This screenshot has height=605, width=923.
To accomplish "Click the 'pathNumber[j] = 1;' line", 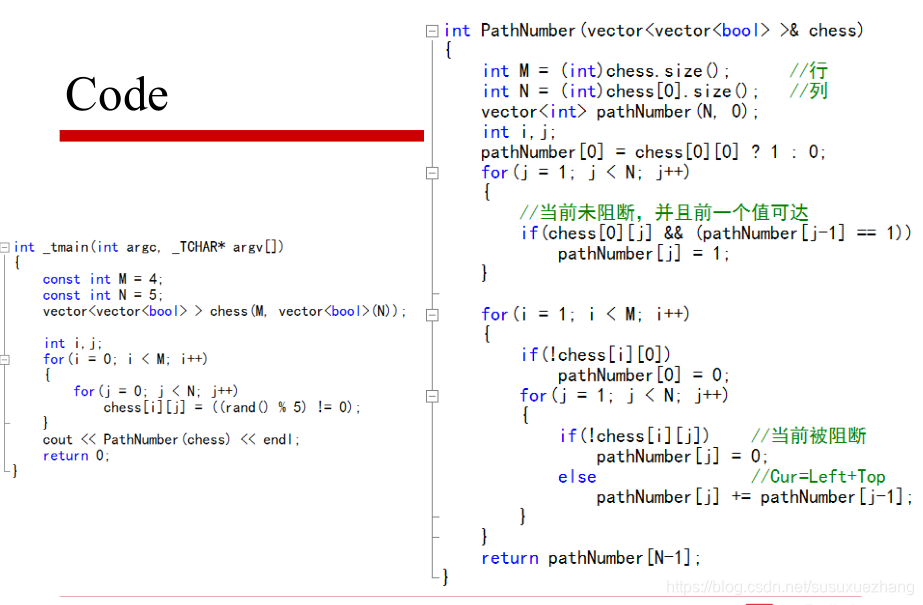I will click(643, 254).
